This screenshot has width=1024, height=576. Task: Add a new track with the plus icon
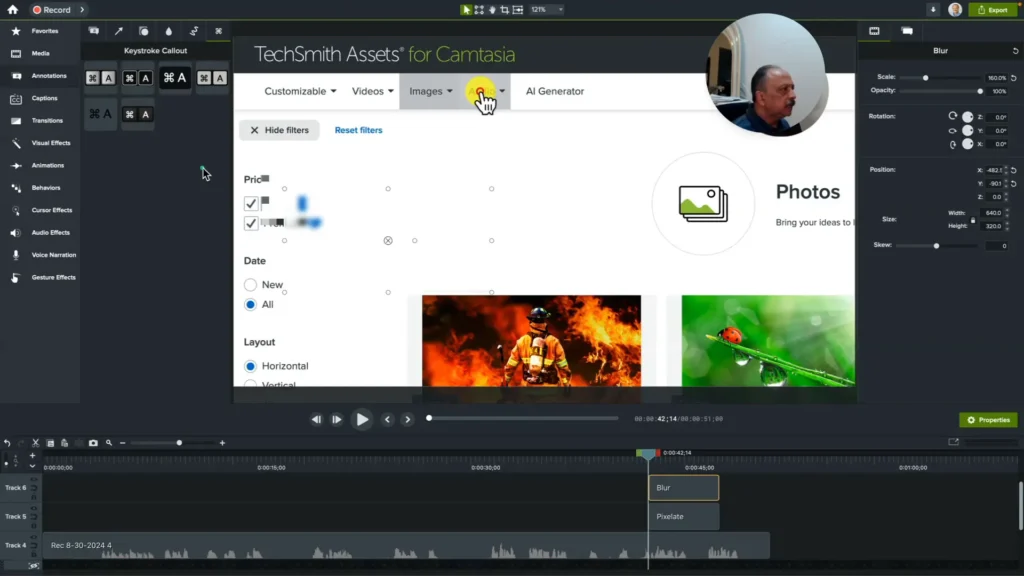(x=32, y=455)
